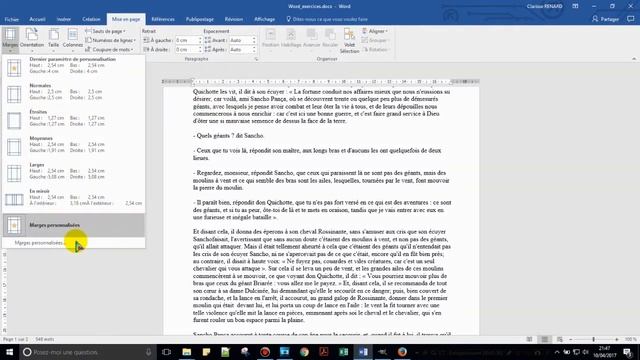
Task: Click the À gauche indent field
Action: point(186,40)
